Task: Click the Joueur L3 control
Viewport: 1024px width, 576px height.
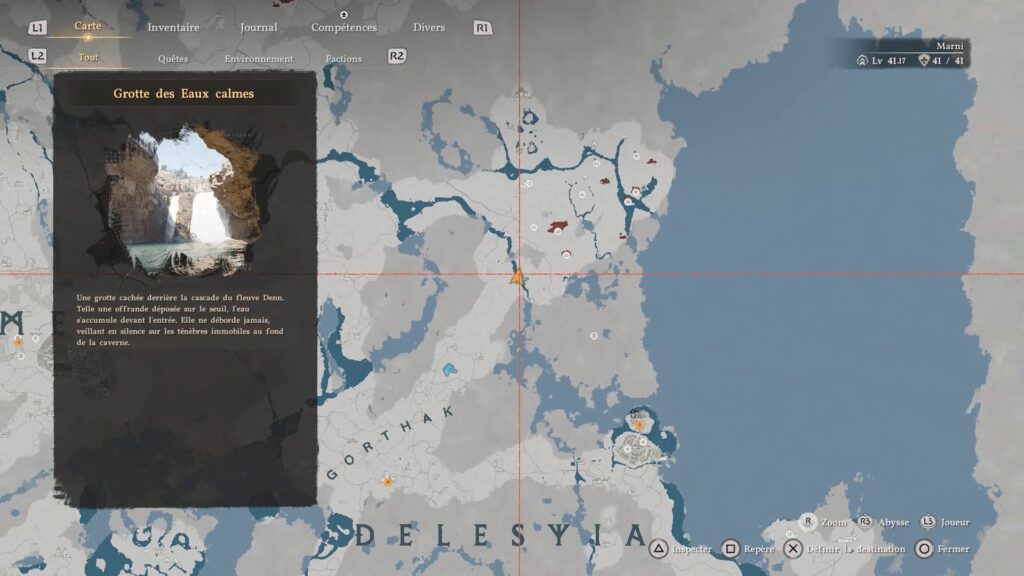Action: pos(945,522)
